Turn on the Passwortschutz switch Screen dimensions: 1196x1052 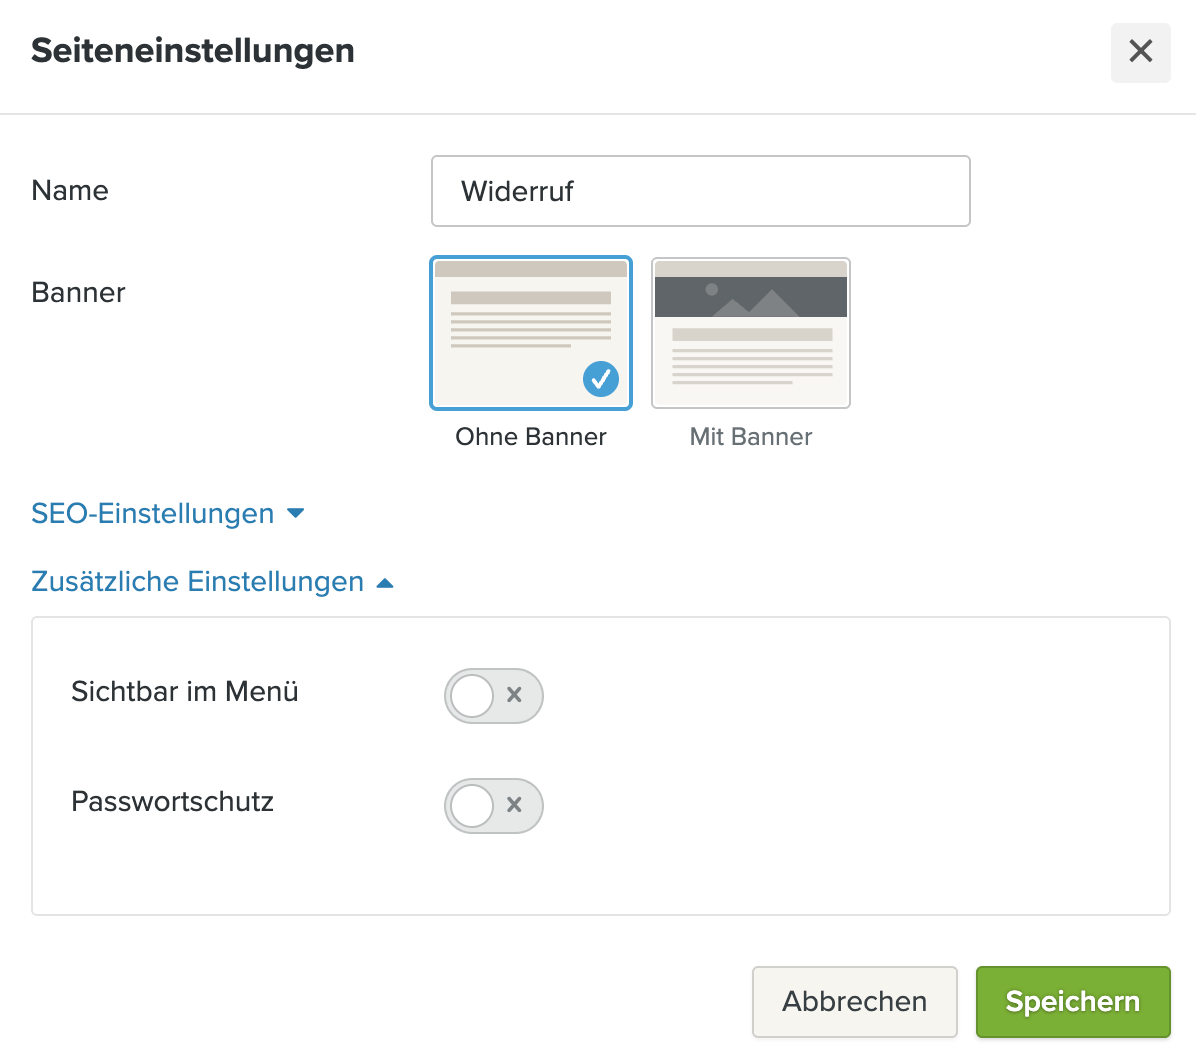click(494, 806)
